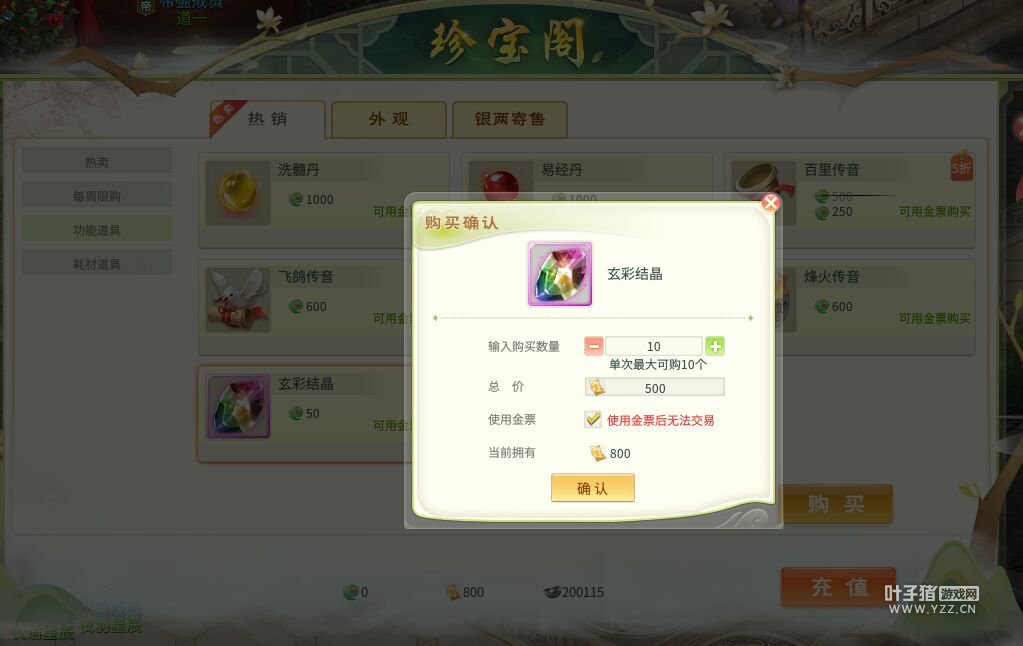Click the 充值 recharge button
Image resolution: width=1023 pixels, height=646 pixels.
coord(838,587)
